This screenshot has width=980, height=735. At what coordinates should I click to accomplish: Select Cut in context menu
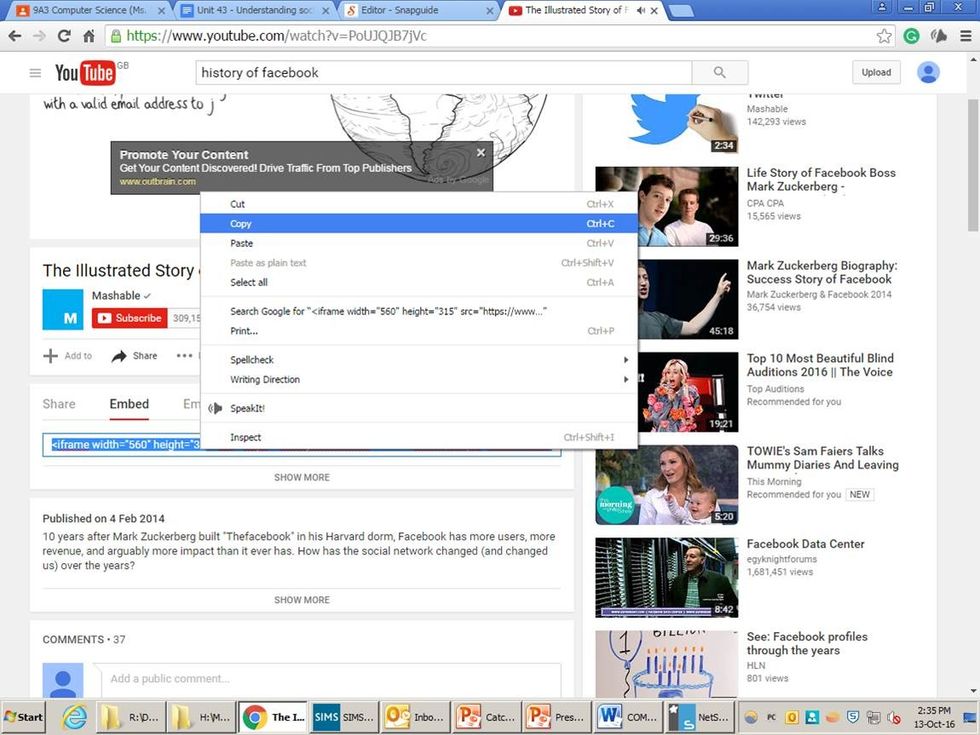pyautogui.click(x=419, y=204)
